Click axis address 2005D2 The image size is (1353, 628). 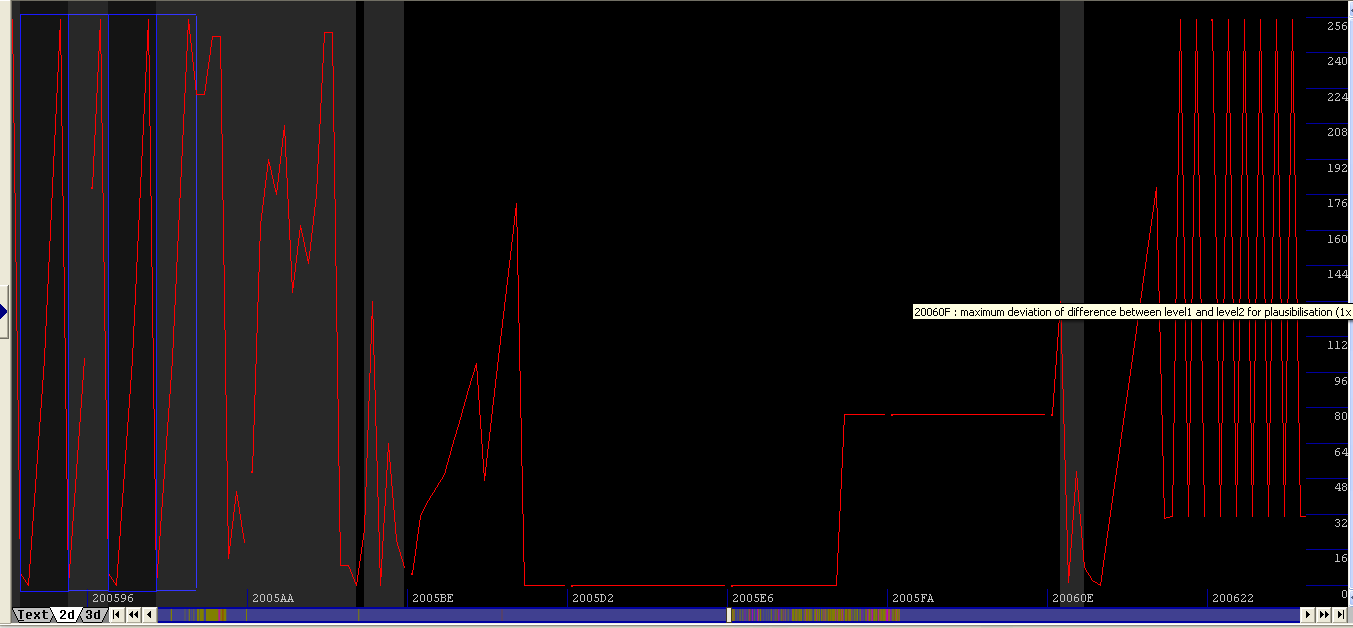(x=592, y=598)
